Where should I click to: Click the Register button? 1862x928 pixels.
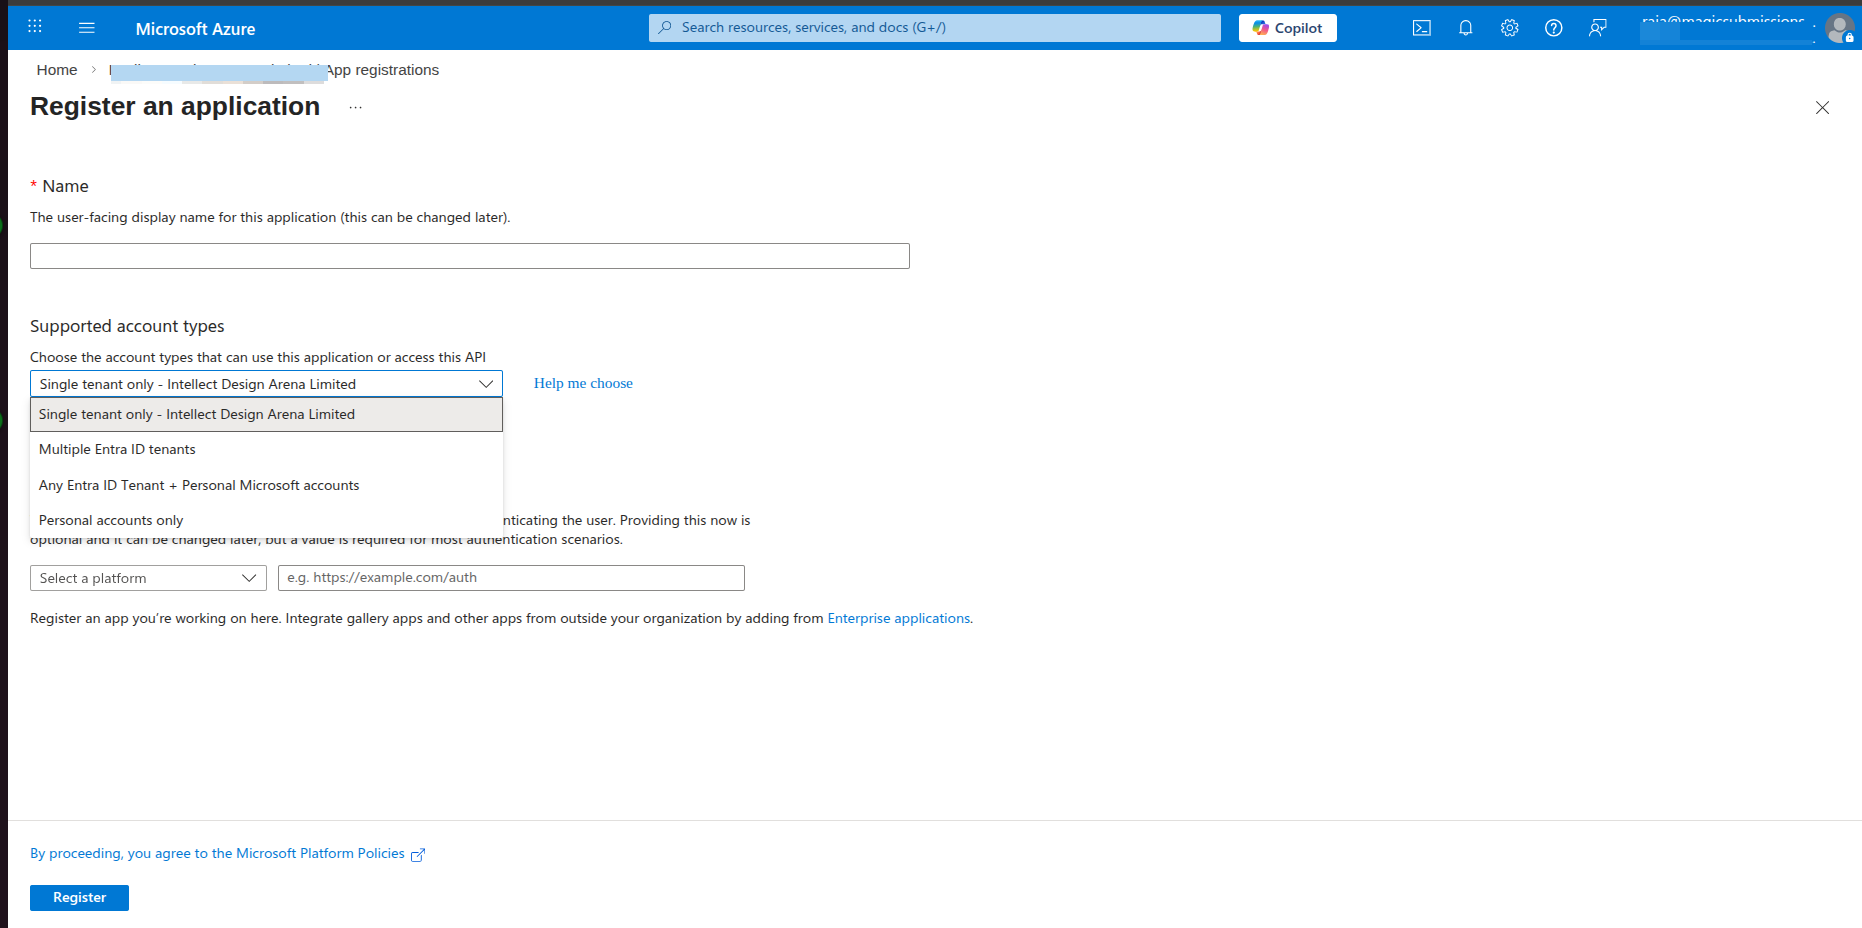pyautogui.click(x=79, y=898)
